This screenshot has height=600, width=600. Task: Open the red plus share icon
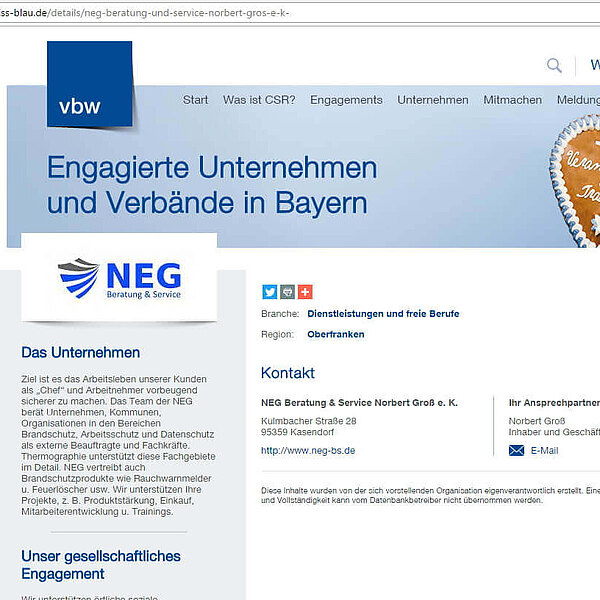click(305, 292)
